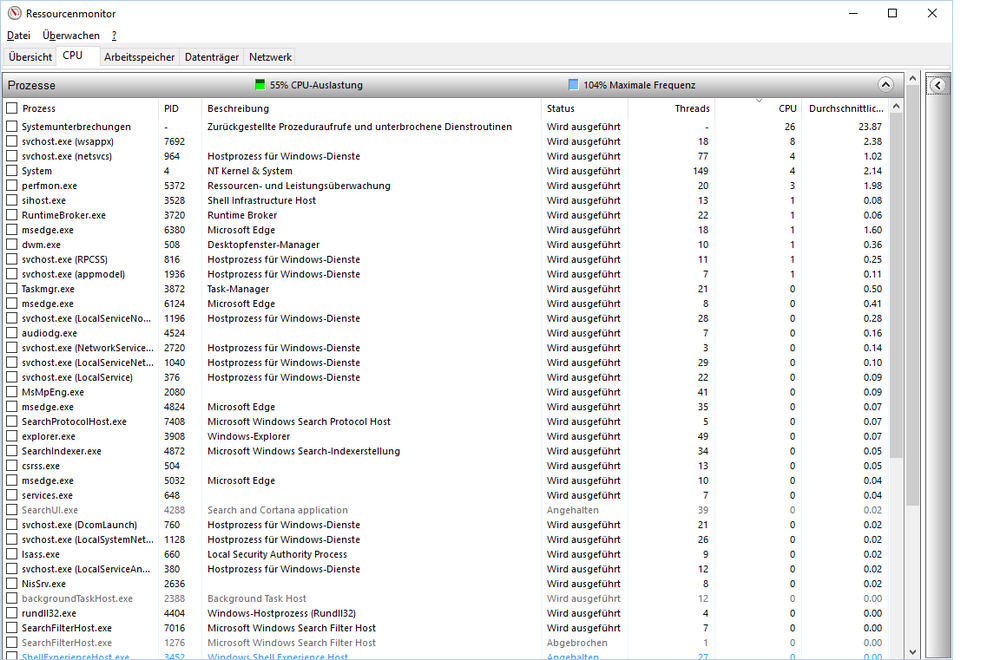Check the perfmon.exe process checkbox
Screen dimensions: 1000x660
[12, 186]
